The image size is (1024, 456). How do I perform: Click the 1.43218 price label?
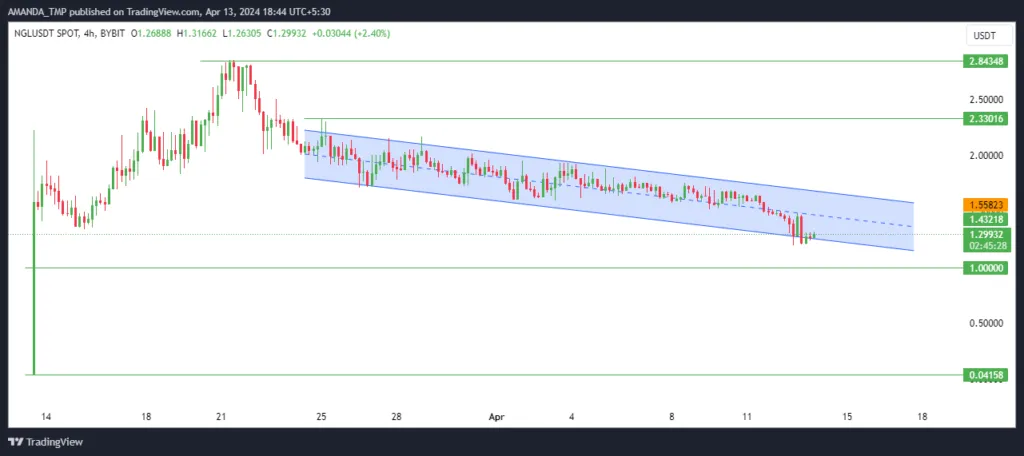coord(987,219)
